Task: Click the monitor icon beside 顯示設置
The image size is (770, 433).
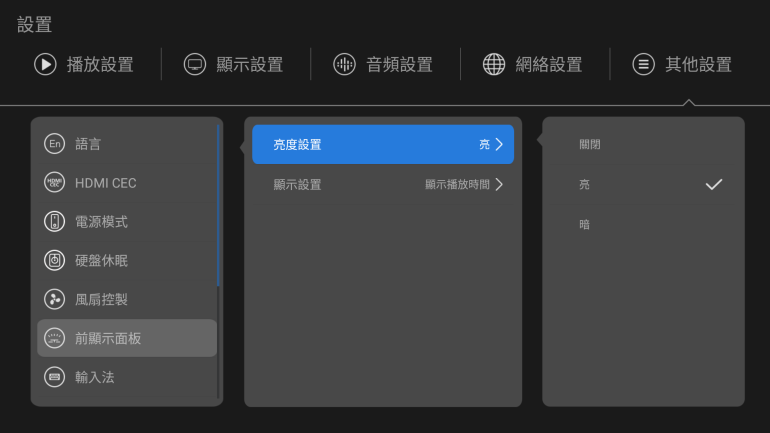Action: pyautogui.click(x=195, y=64)
